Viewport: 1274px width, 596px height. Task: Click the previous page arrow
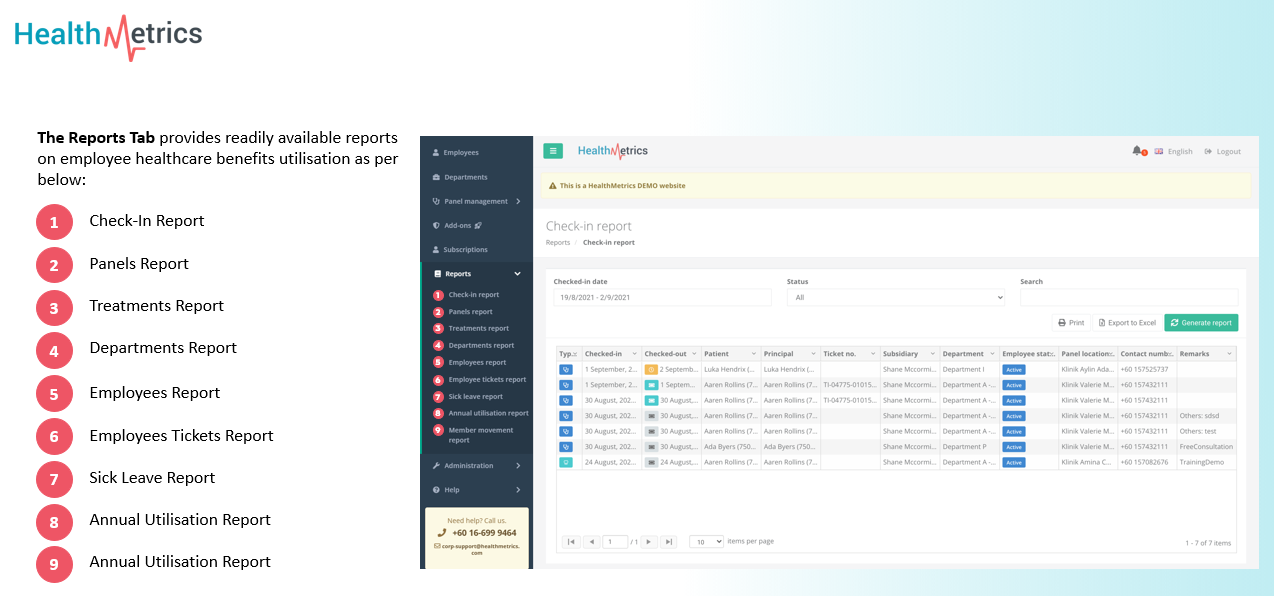591,542
